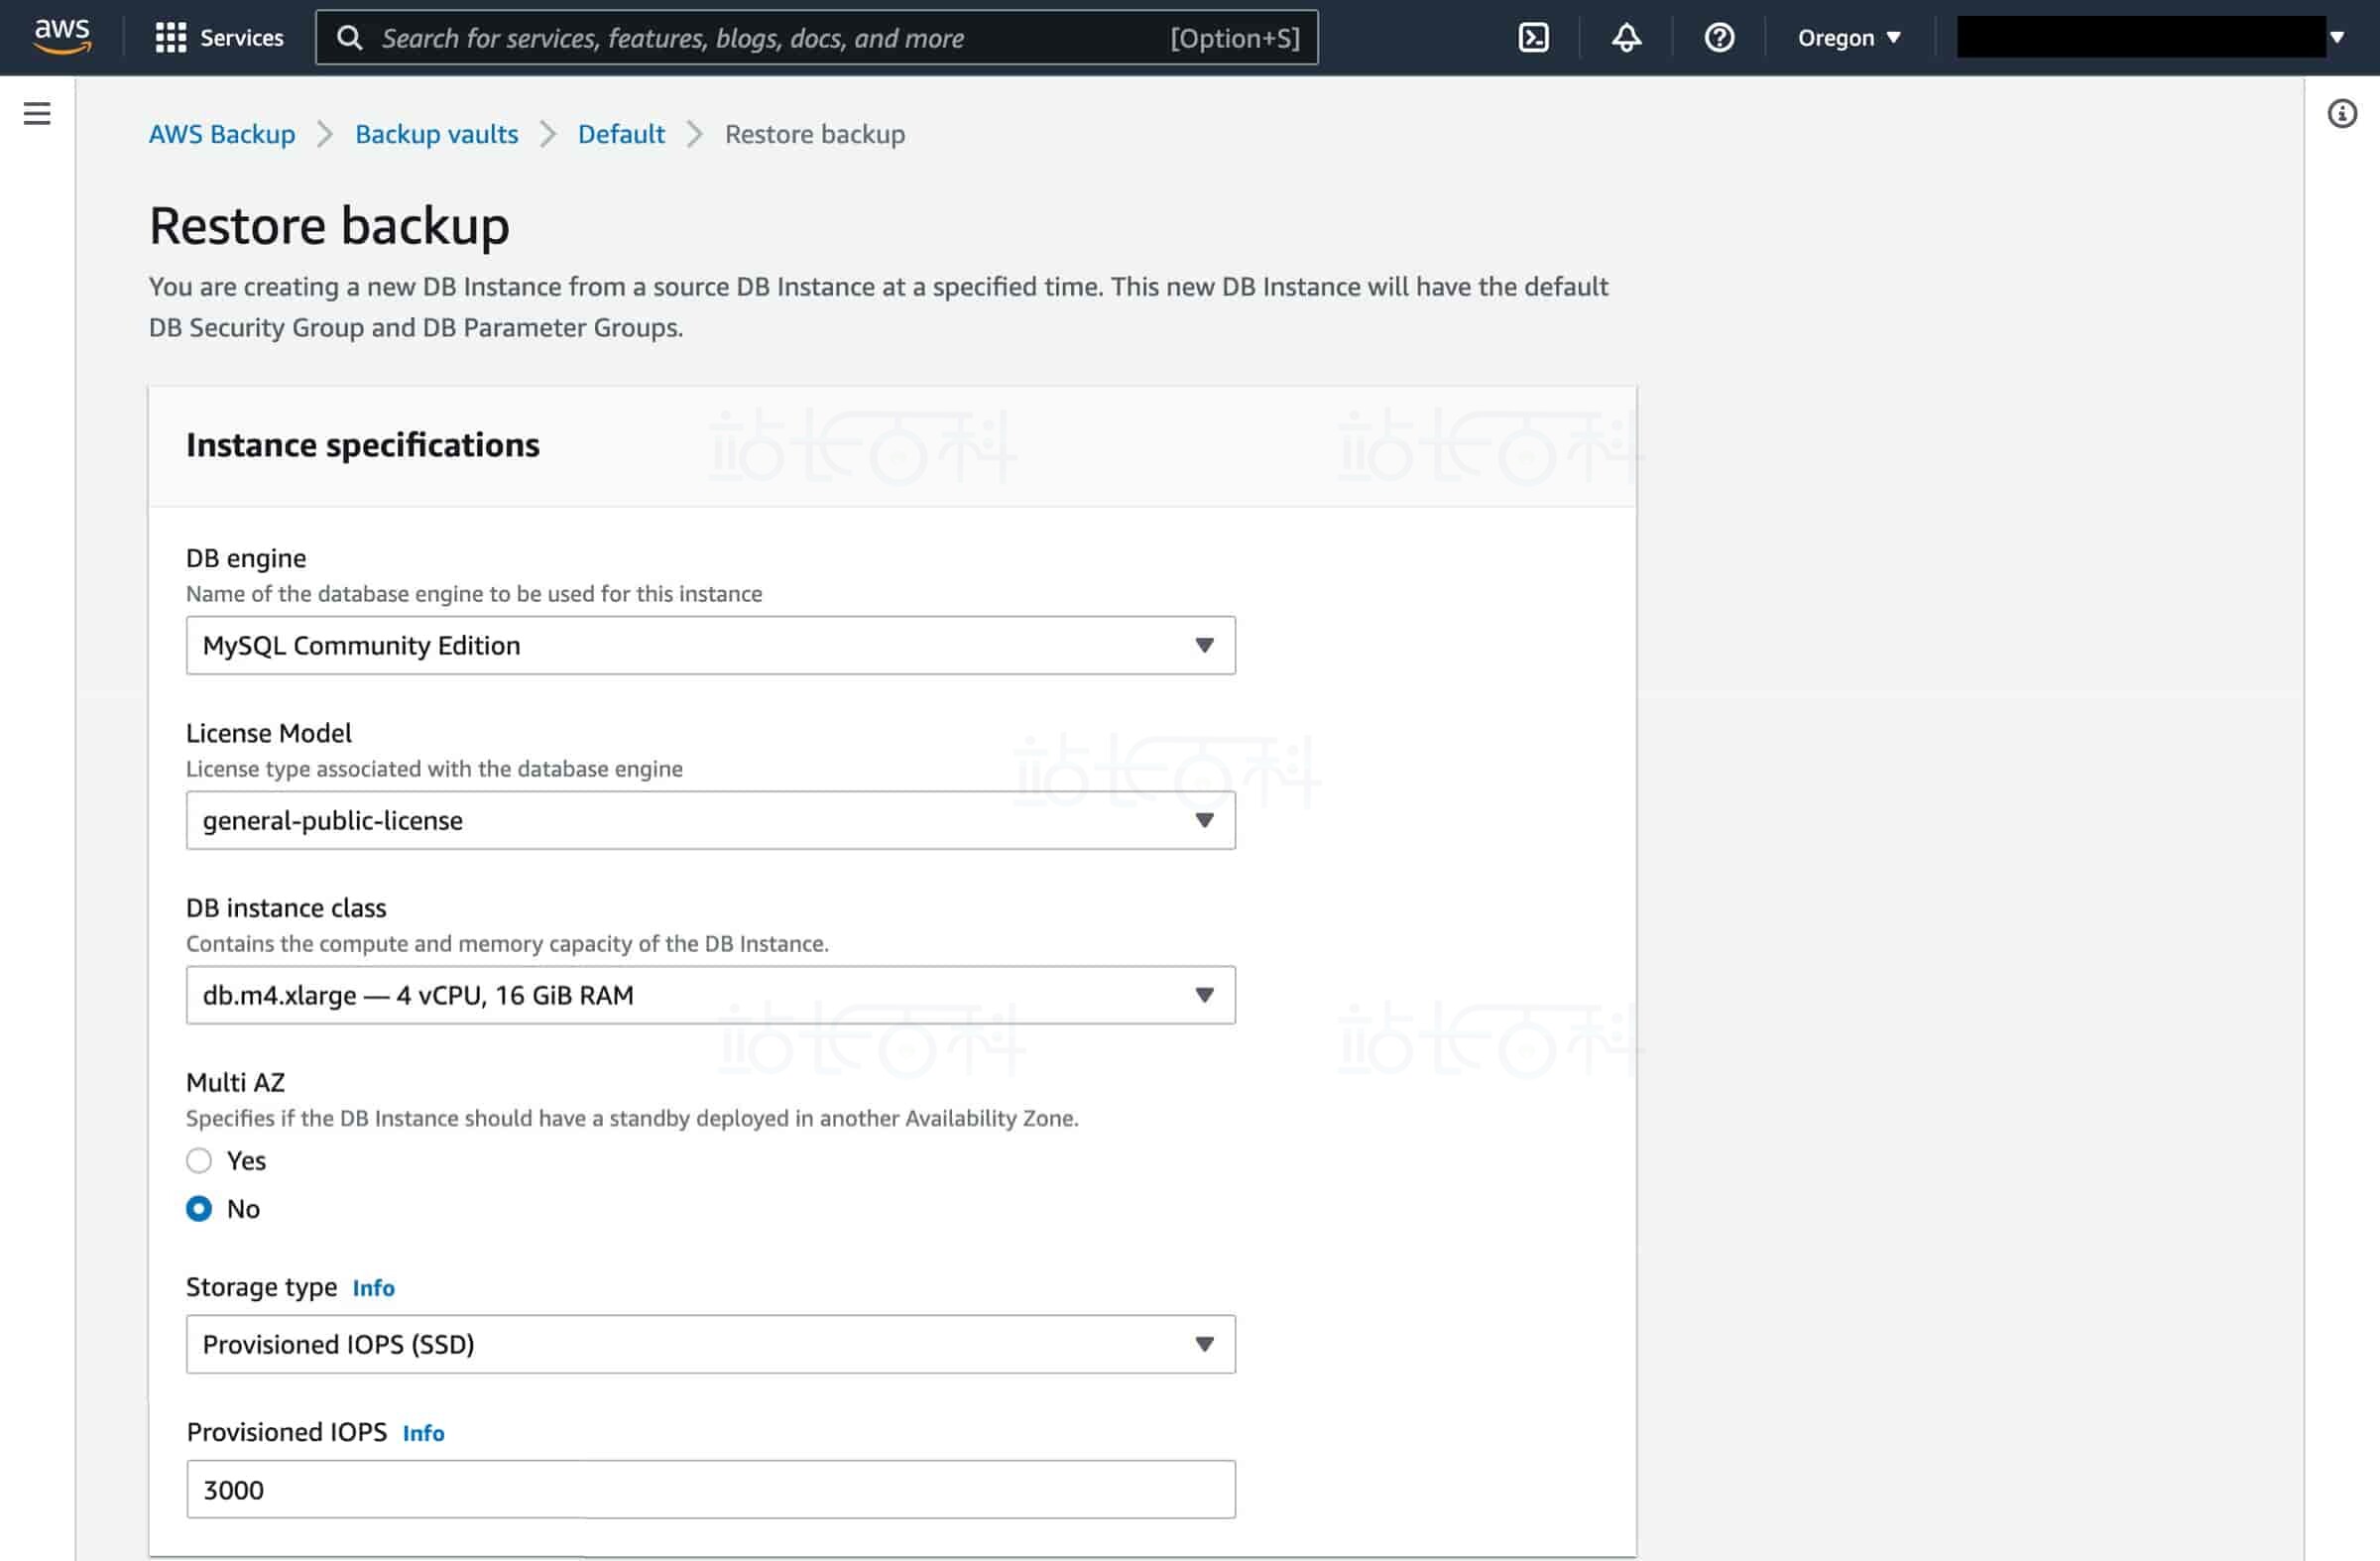Open the Services grid menu
The width and height of the screenshot is (2380, 1561).
point(171,38)
